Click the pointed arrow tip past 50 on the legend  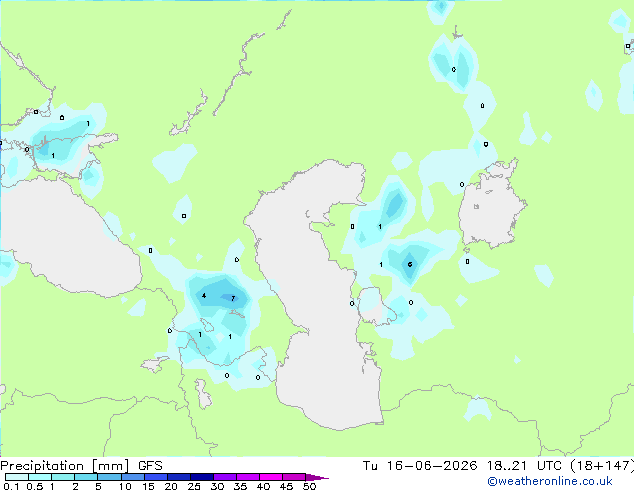click(x=317, y=477)
